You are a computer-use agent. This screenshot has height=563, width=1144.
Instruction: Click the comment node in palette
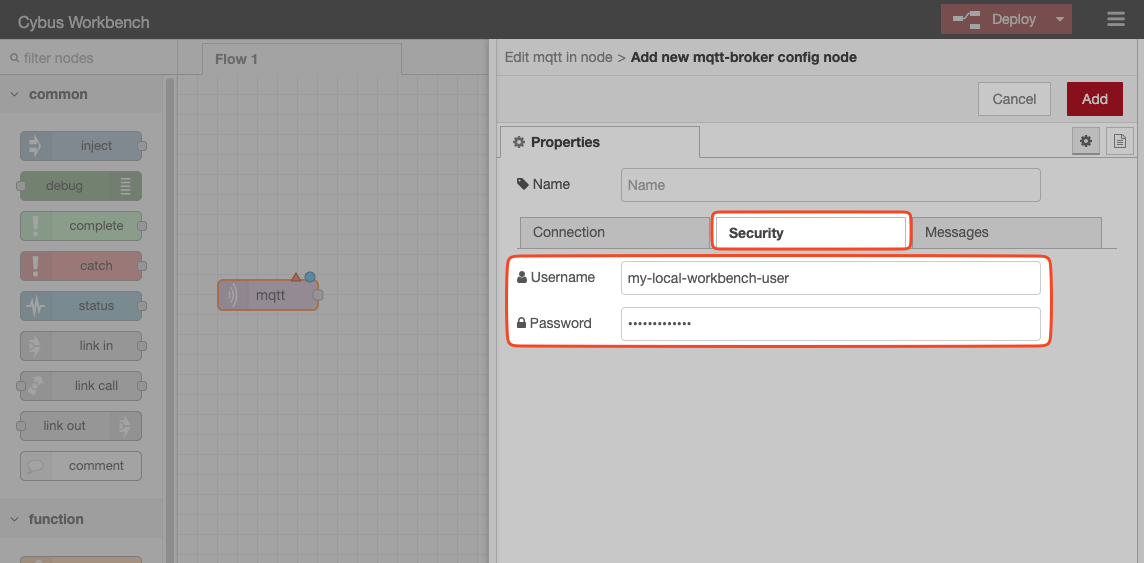pos(82,466)
